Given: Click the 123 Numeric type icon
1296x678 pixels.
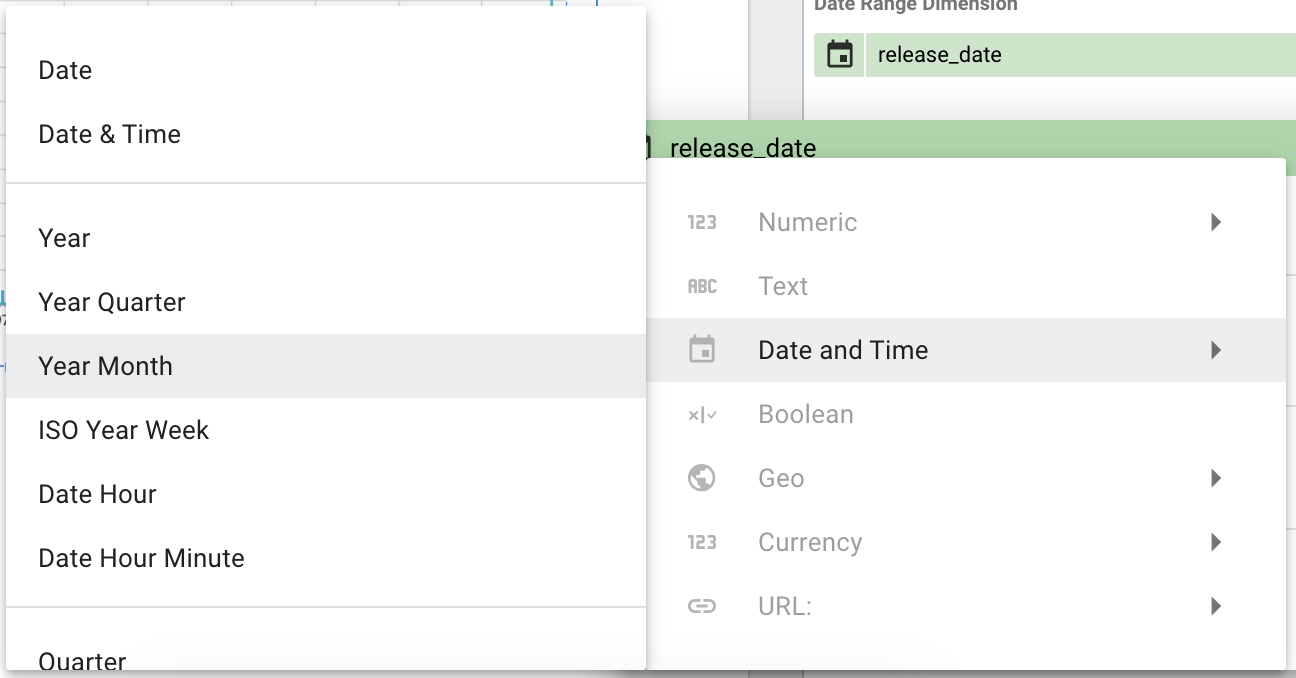Looking at the screenshot, I should [x=702, y=222].
